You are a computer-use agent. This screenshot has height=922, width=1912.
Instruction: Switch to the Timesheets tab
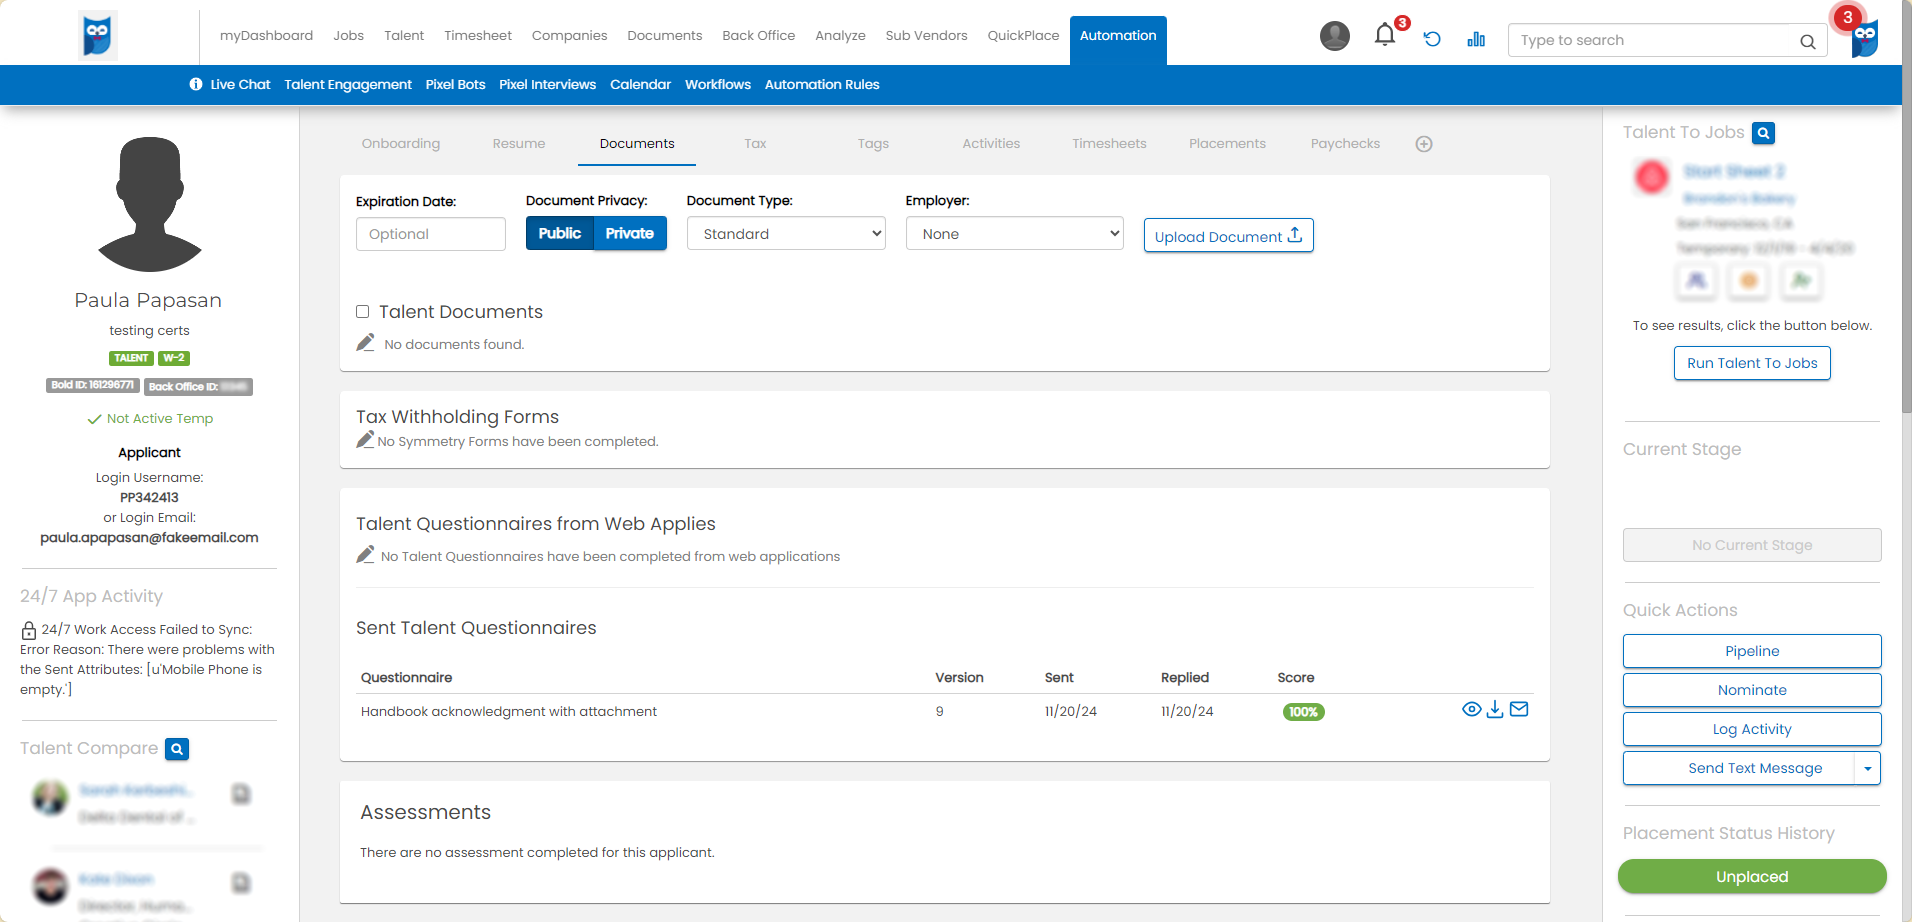(1109, 144)
